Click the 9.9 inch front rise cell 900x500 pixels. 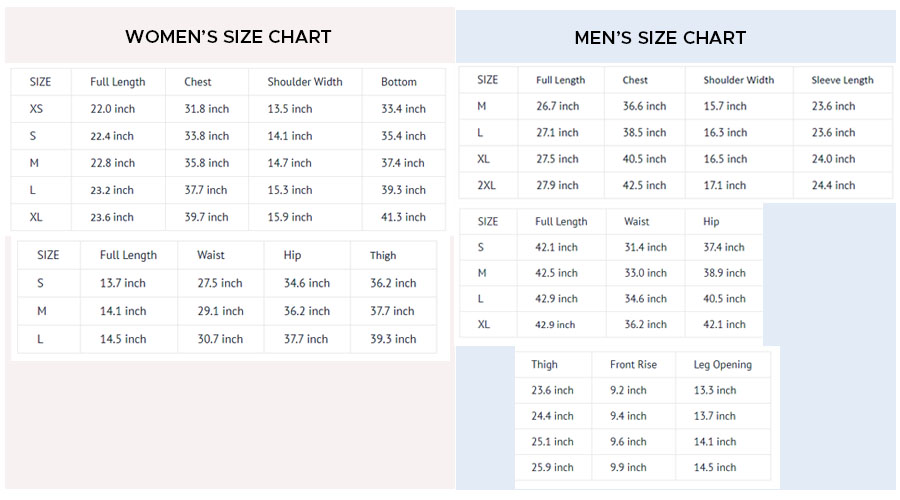tap(628, 467)
